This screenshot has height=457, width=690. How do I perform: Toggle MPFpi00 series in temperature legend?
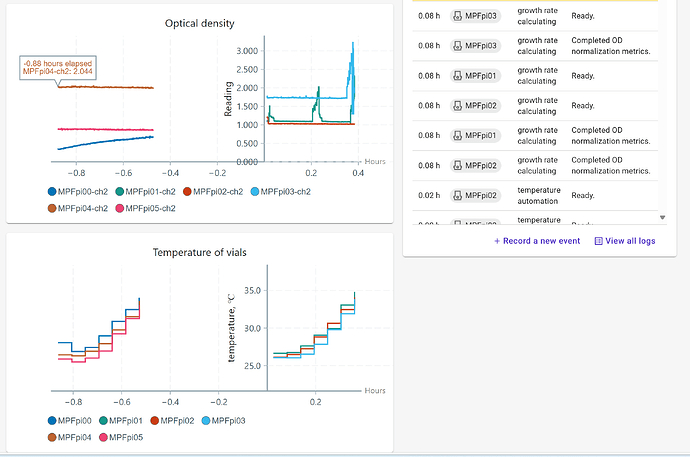[70, 421]
